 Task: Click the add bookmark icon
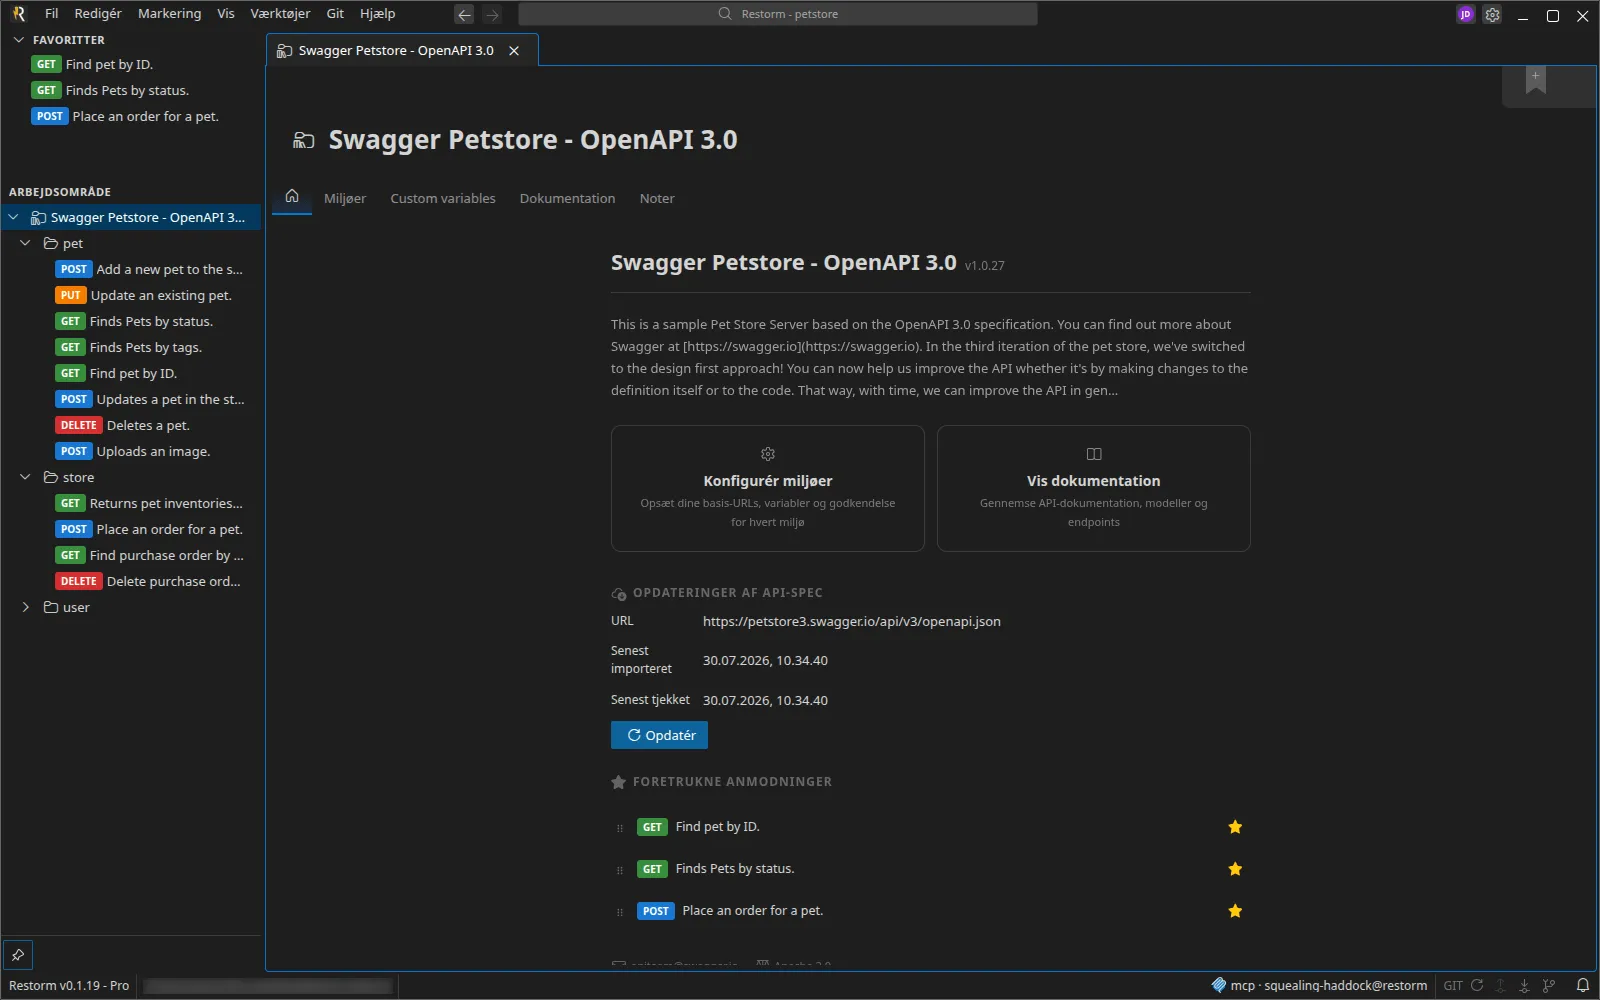[x=1536, y=81]
